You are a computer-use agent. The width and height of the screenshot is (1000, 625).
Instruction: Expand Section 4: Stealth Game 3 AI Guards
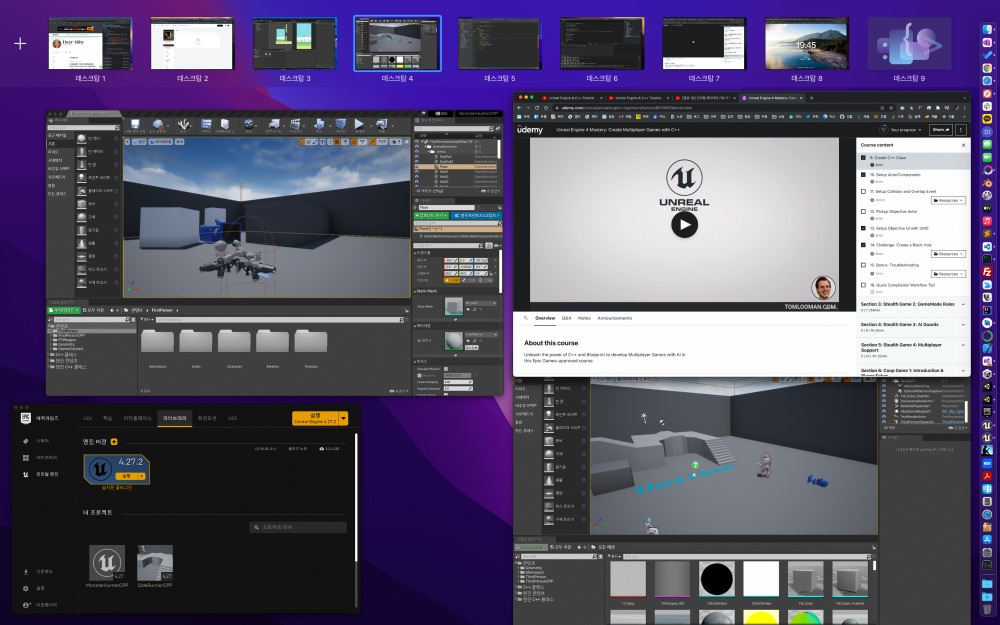click(x=913, y=327)
